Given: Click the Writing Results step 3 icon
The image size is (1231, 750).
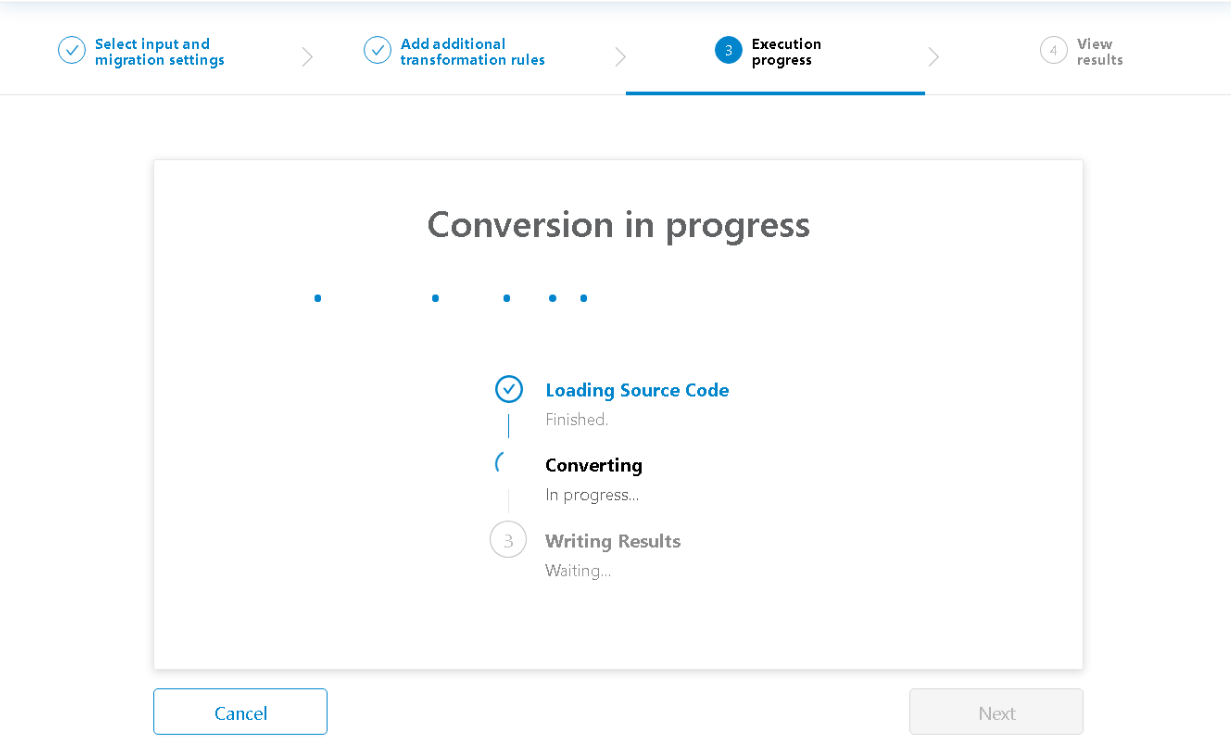Looking at the screenshot, I should (508, 540).
